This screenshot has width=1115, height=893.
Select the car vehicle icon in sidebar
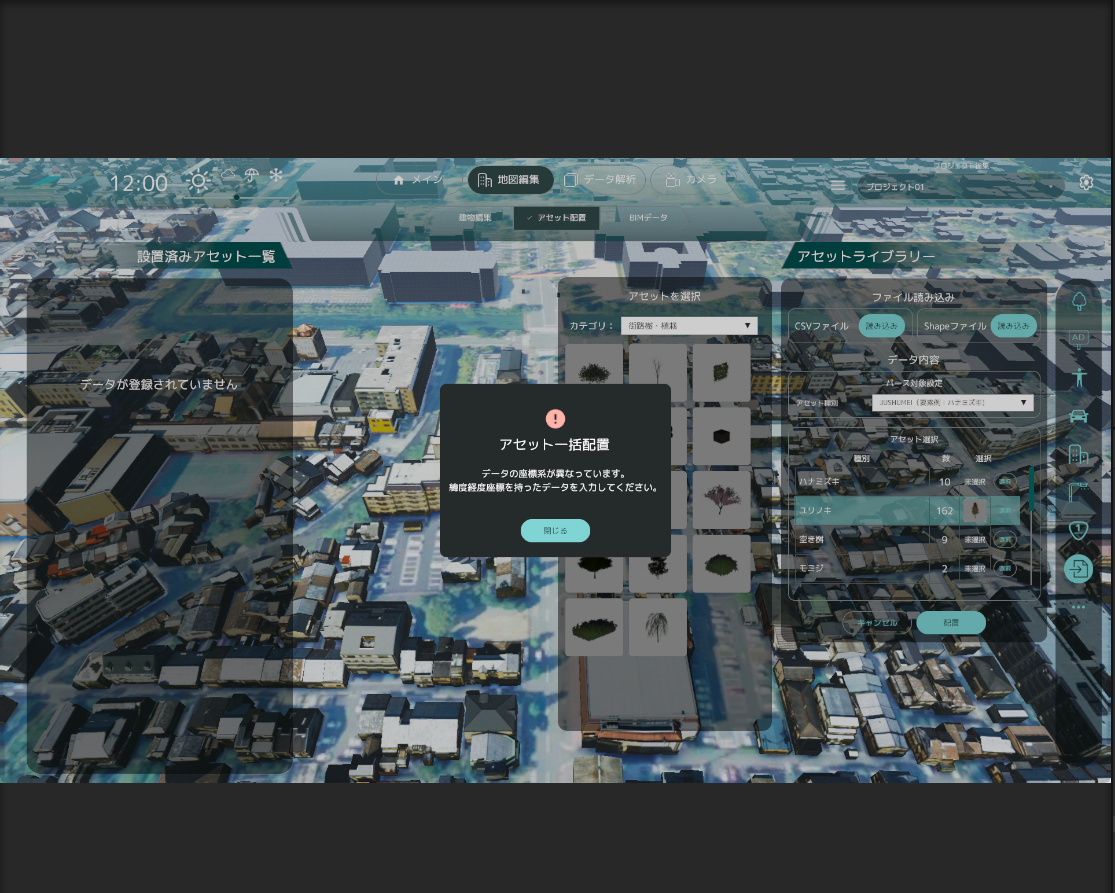click(1078, 415)
